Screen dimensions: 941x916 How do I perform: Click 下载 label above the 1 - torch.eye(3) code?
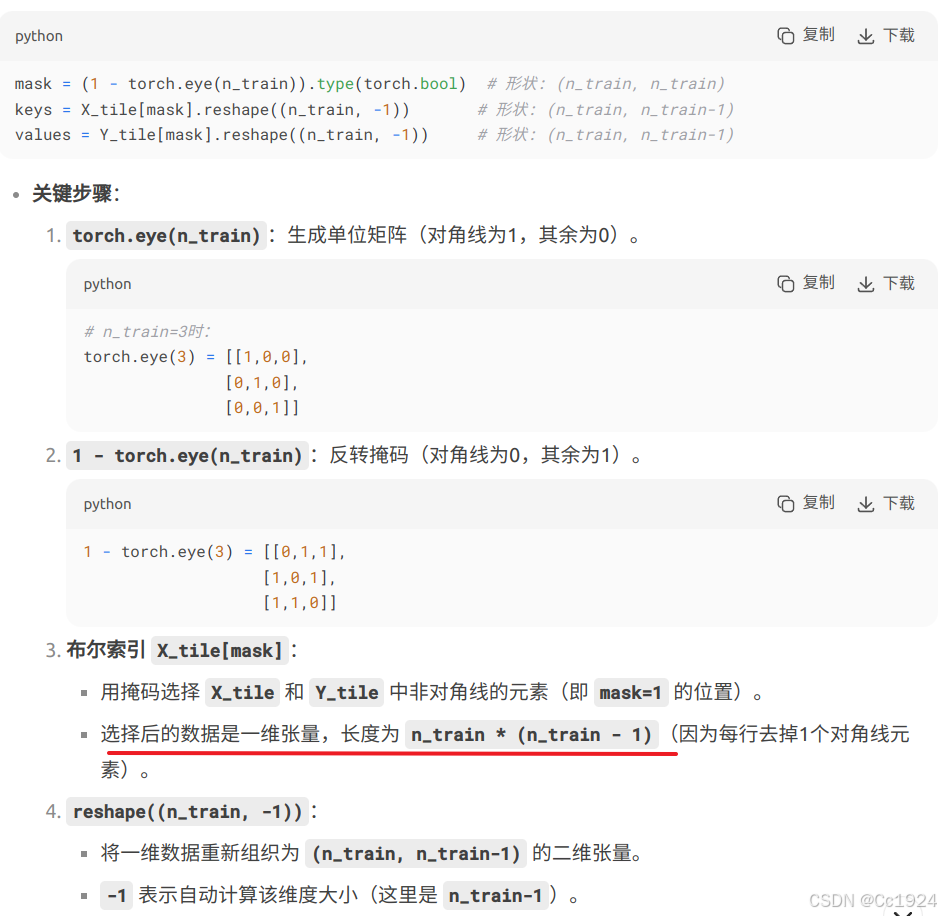point(899,503)
